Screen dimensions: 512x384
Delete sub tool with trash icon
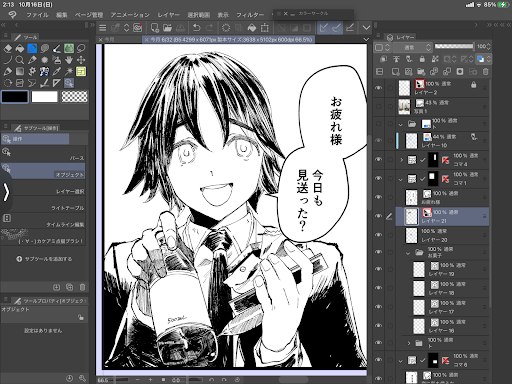point(82,287)
